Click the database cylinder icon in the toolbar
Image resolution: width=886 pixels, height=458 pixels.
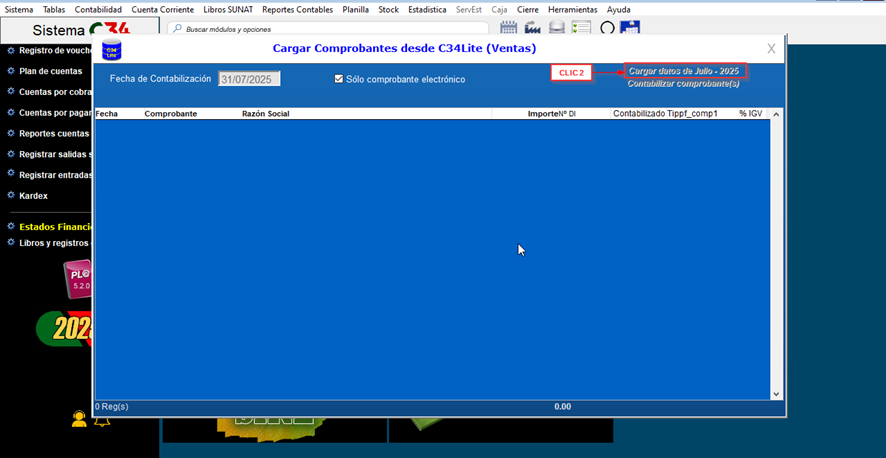557,28
